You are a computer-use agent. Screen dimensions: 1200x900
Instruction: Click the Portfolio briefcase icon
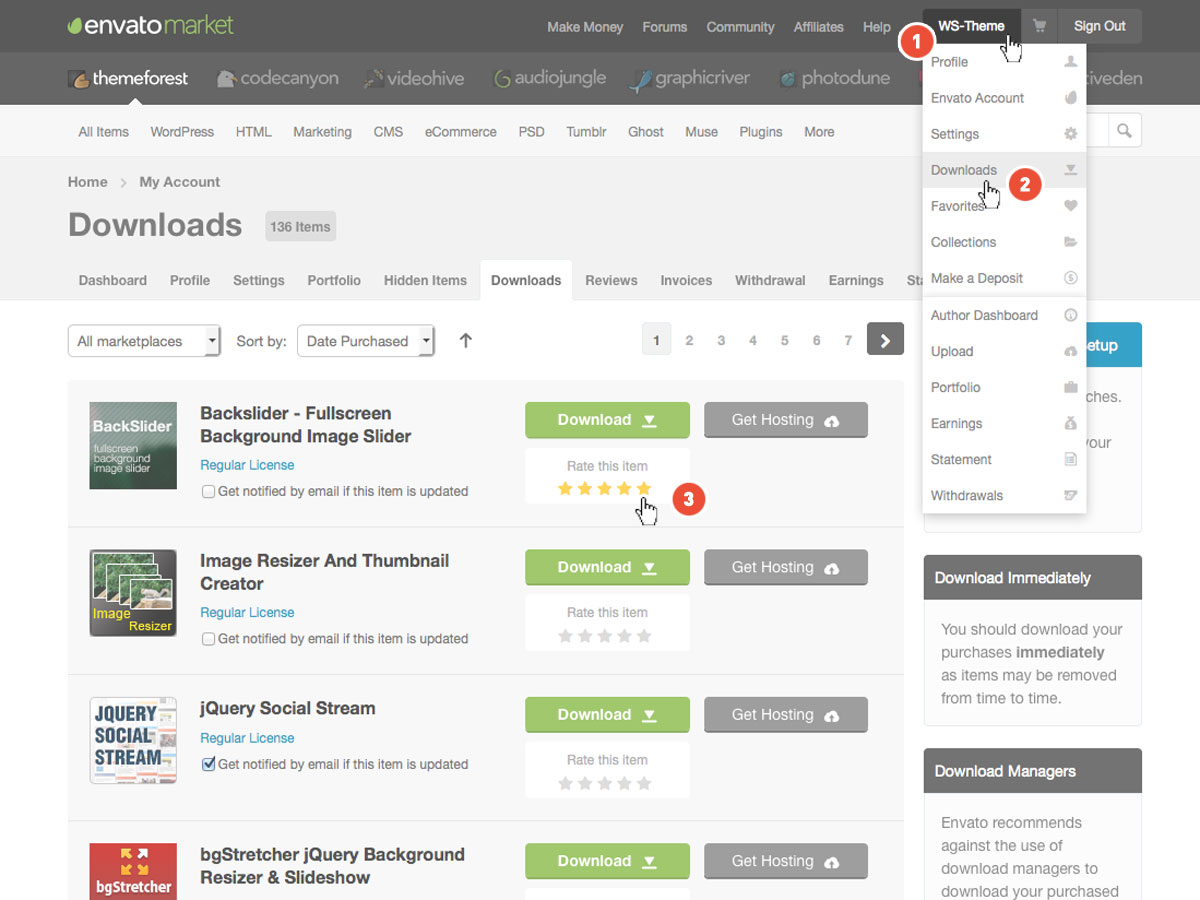pos(1070,387)
